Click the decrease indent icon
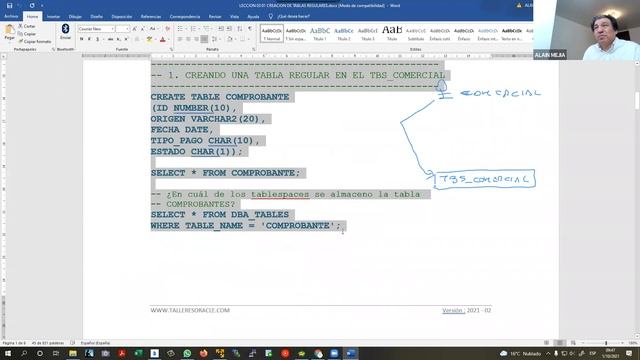The width and height of the screenshot is (640, 360). coord(221,29)
